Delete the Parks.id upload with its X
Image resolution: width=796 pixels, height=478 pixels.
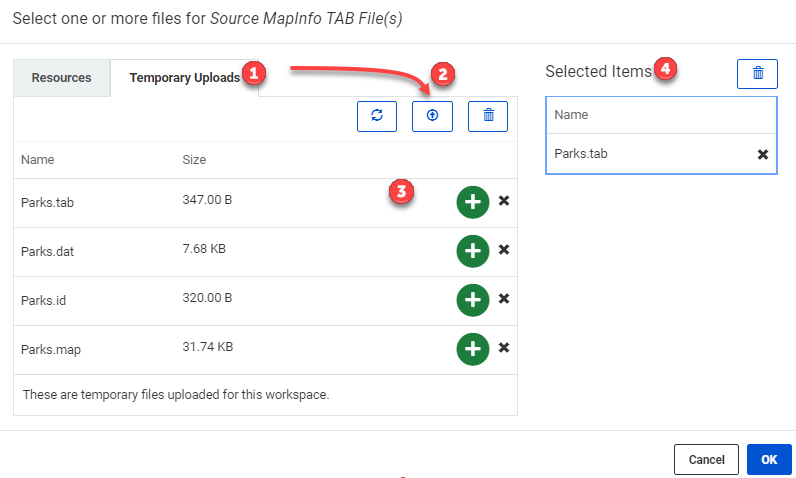(x=504, y=298)
